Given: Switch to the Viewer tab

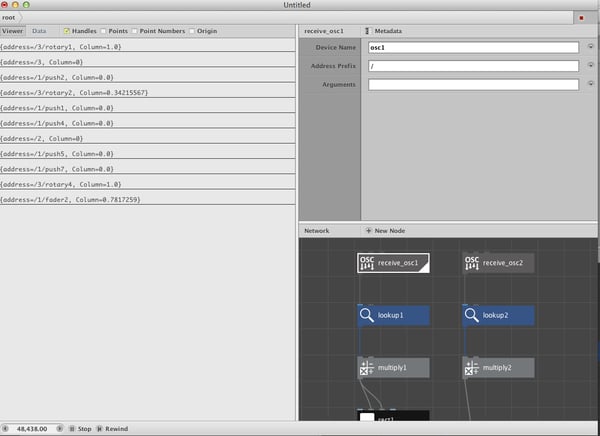Looking at the screenshot, I should (x=13, y=31).
